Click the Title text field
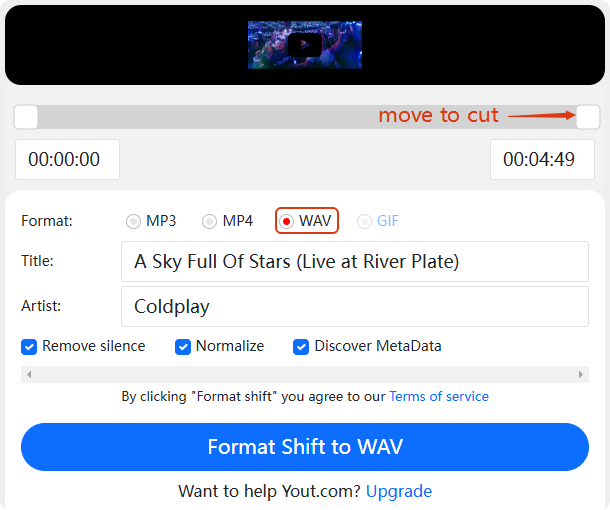The width and height of the screenshot is (610, 510). [x=354, y=262]
